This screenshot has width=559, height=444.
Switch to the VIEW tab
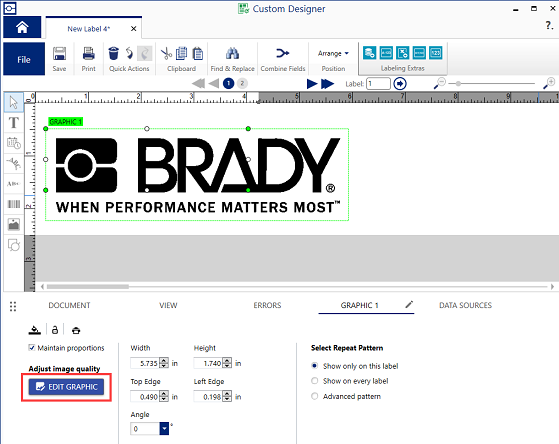(168, 305)
